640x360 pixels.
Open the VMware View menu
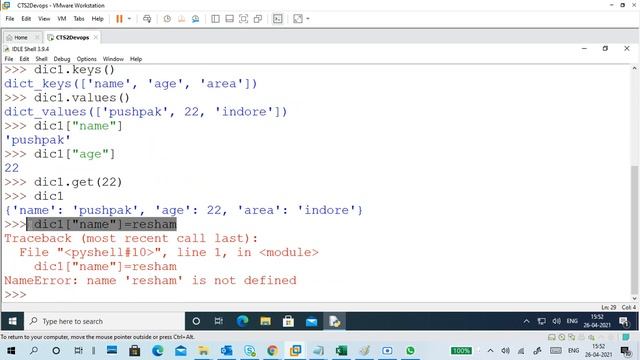pyautogui.click(x=44, y=19)
